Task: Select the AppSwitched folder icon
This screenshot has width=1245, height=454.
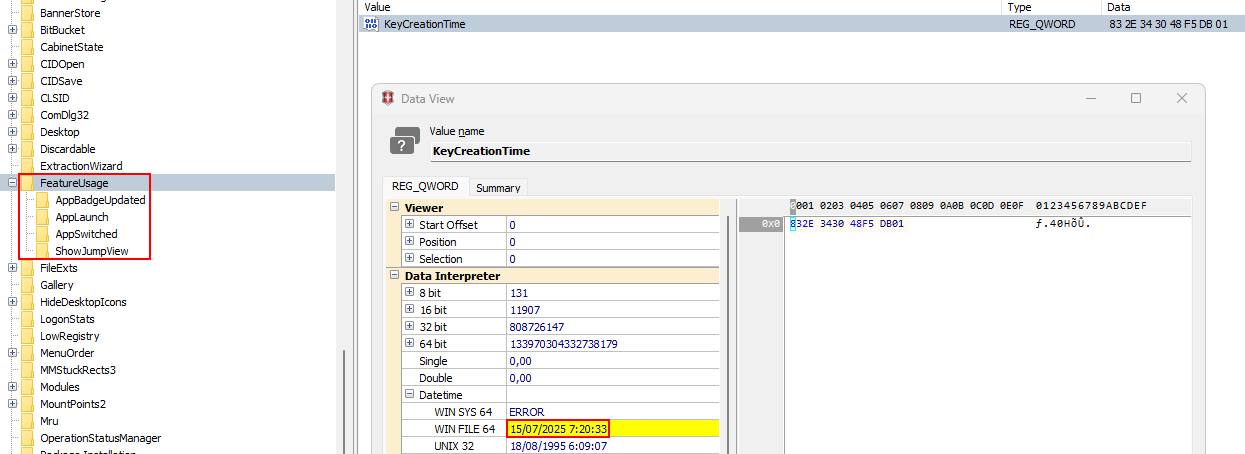Action: click(x=41, y=234)
